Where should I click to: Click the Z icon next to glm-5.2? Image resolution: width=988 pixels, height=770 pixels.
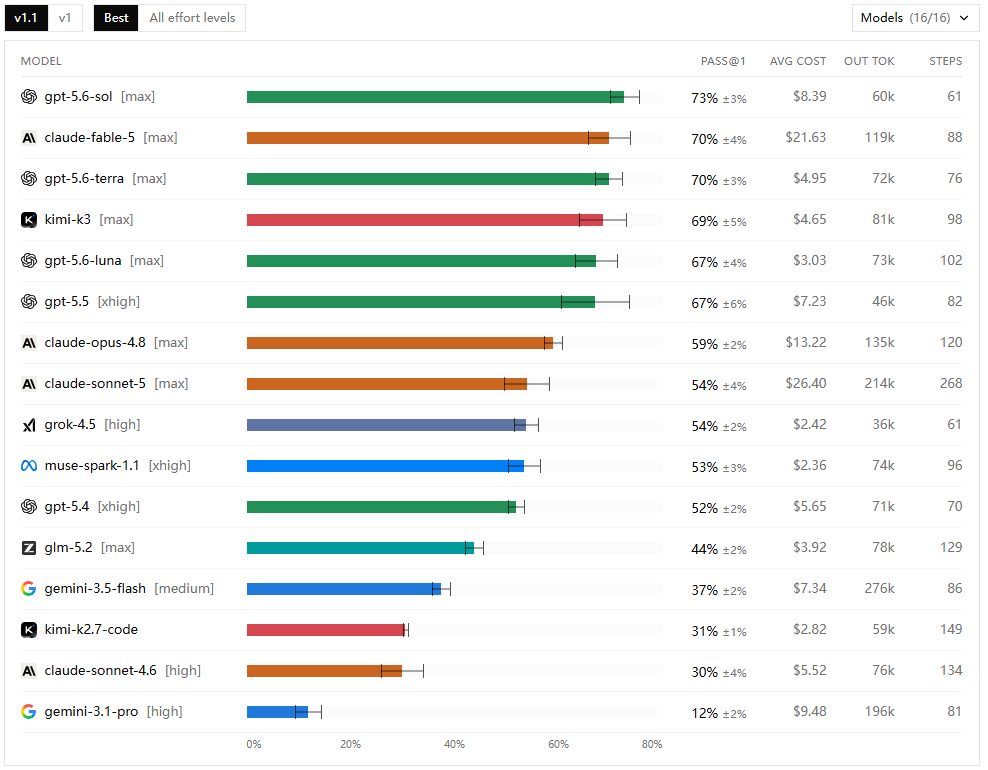[x=29, y=548]
